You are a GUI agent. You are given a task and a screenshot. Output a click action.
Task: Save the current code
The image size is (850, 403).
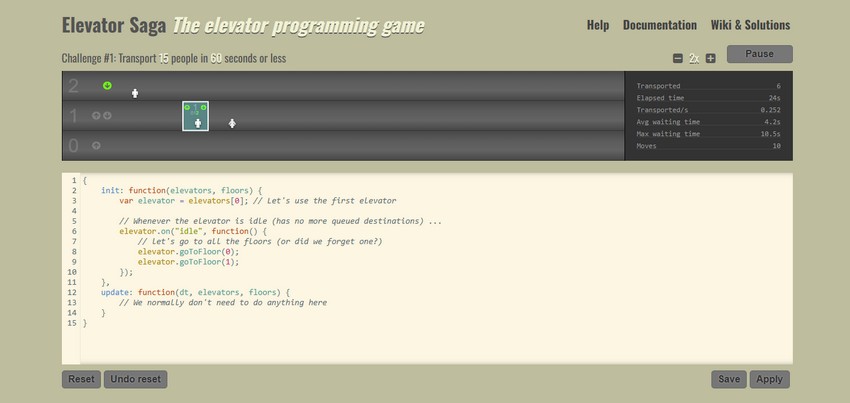click(x=729, y=379)
